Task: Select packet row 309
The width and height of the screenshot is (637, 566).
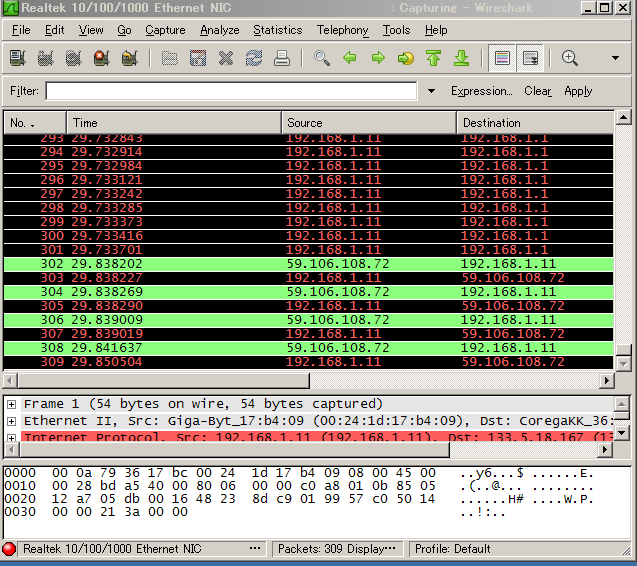Action: point(308,362)
